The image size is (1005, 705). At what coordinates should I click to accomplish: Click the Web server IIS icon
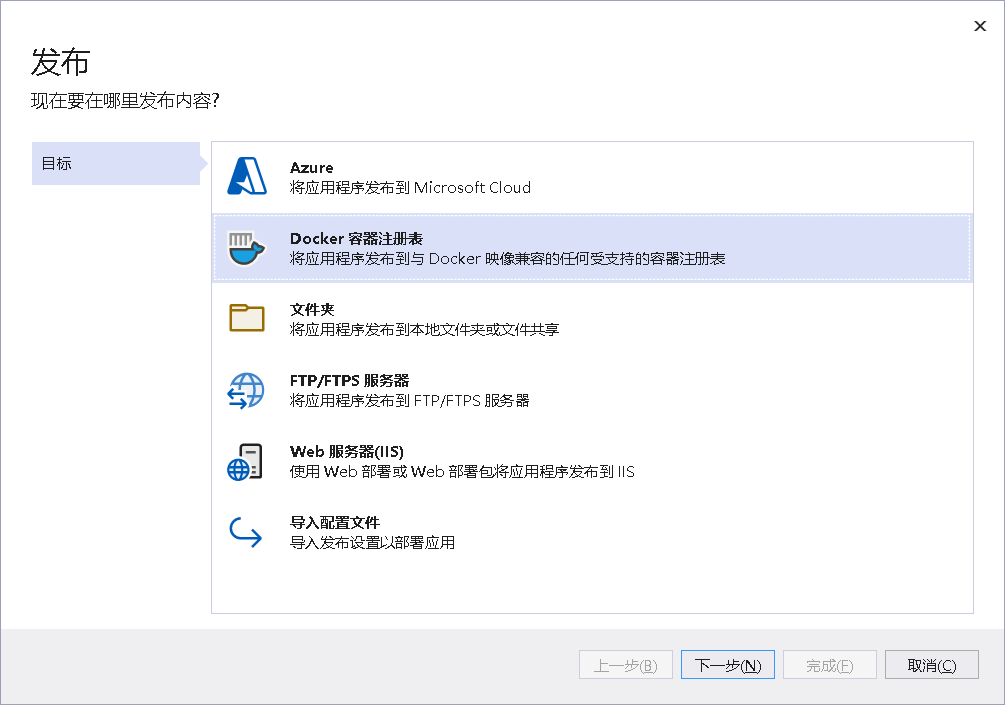(246, 461)
